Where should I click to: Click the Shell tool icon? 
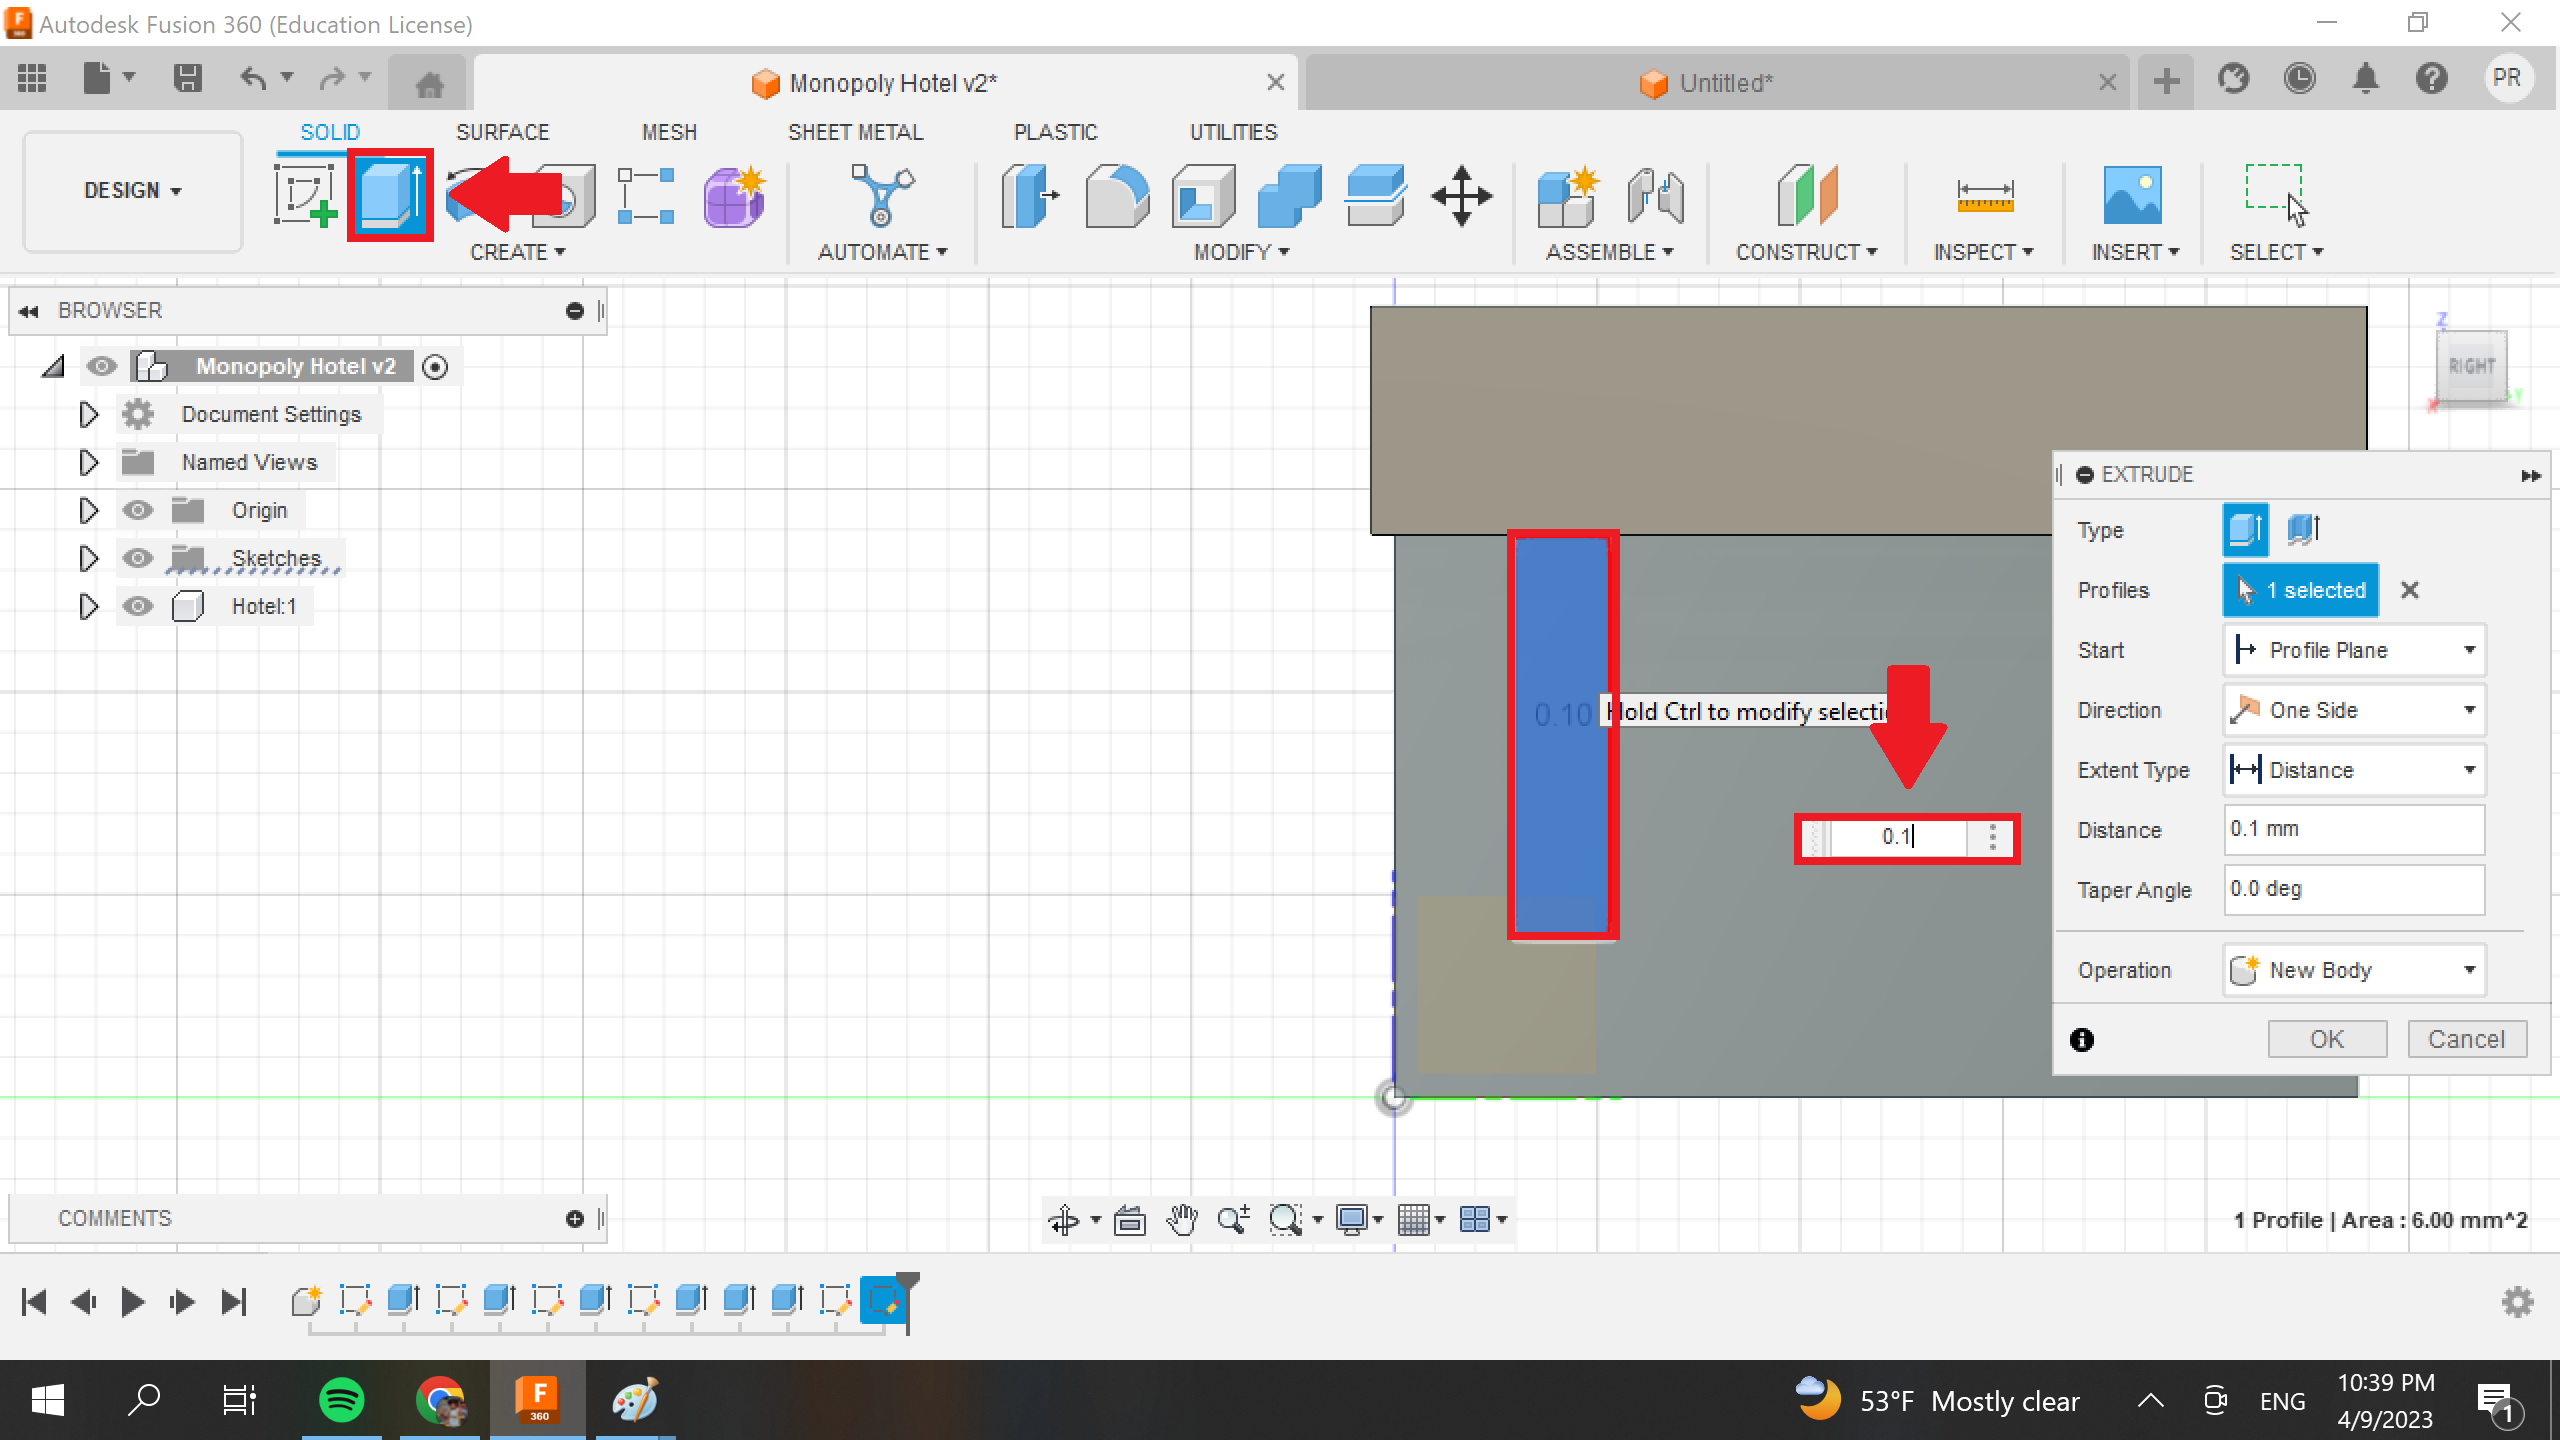point(1206,195)
